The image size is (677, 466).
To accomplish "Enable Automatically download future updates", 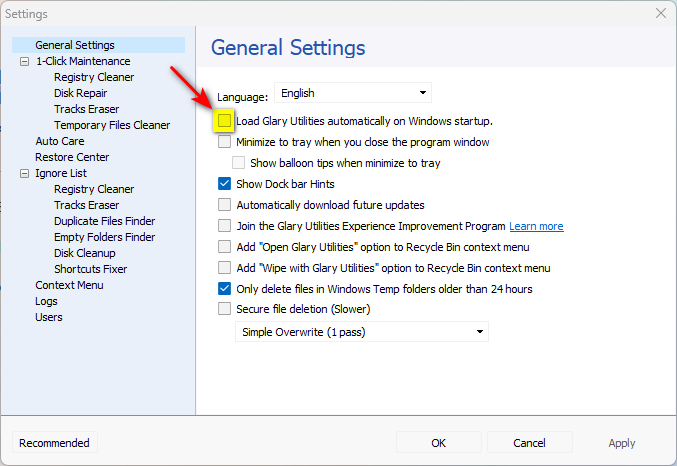I will 225,205.
